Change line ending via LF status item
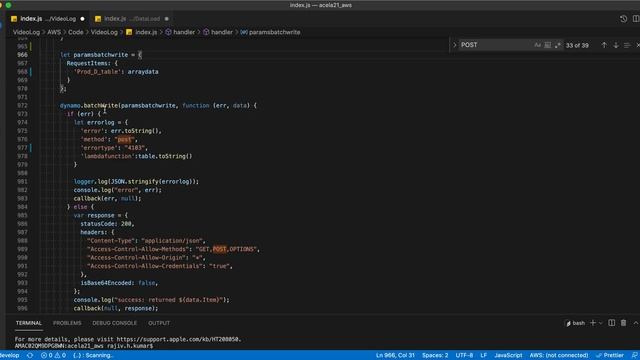This screenshot has height=360, width=640. 484,356
